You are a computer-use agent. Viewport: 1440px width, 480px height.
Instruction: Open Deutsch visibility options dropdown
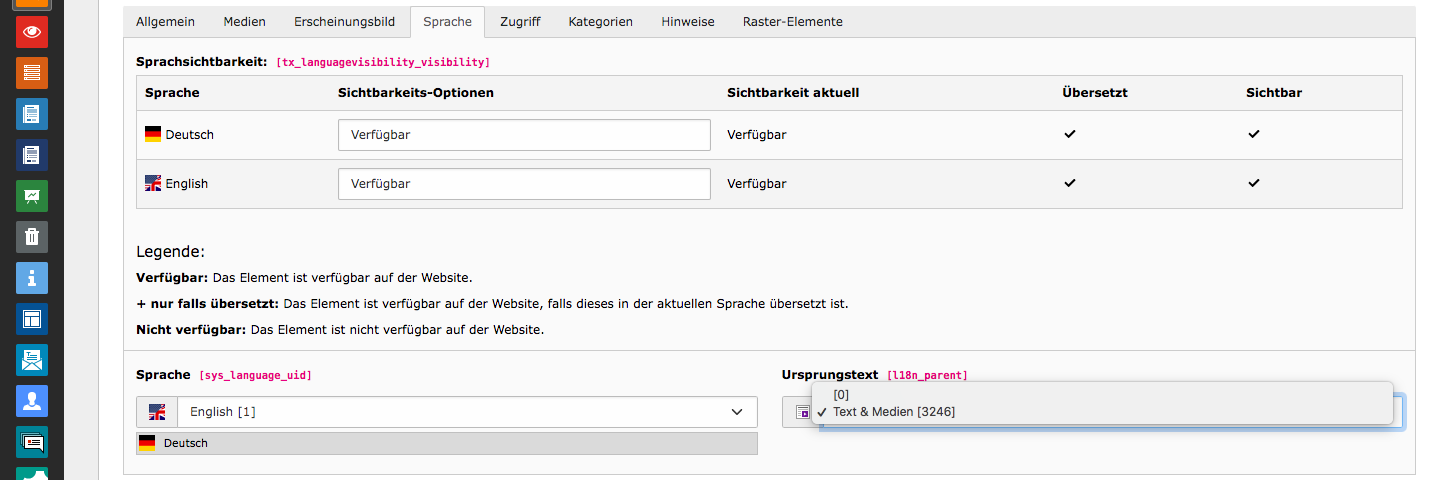pyautogui.click(x=524, y=135)
